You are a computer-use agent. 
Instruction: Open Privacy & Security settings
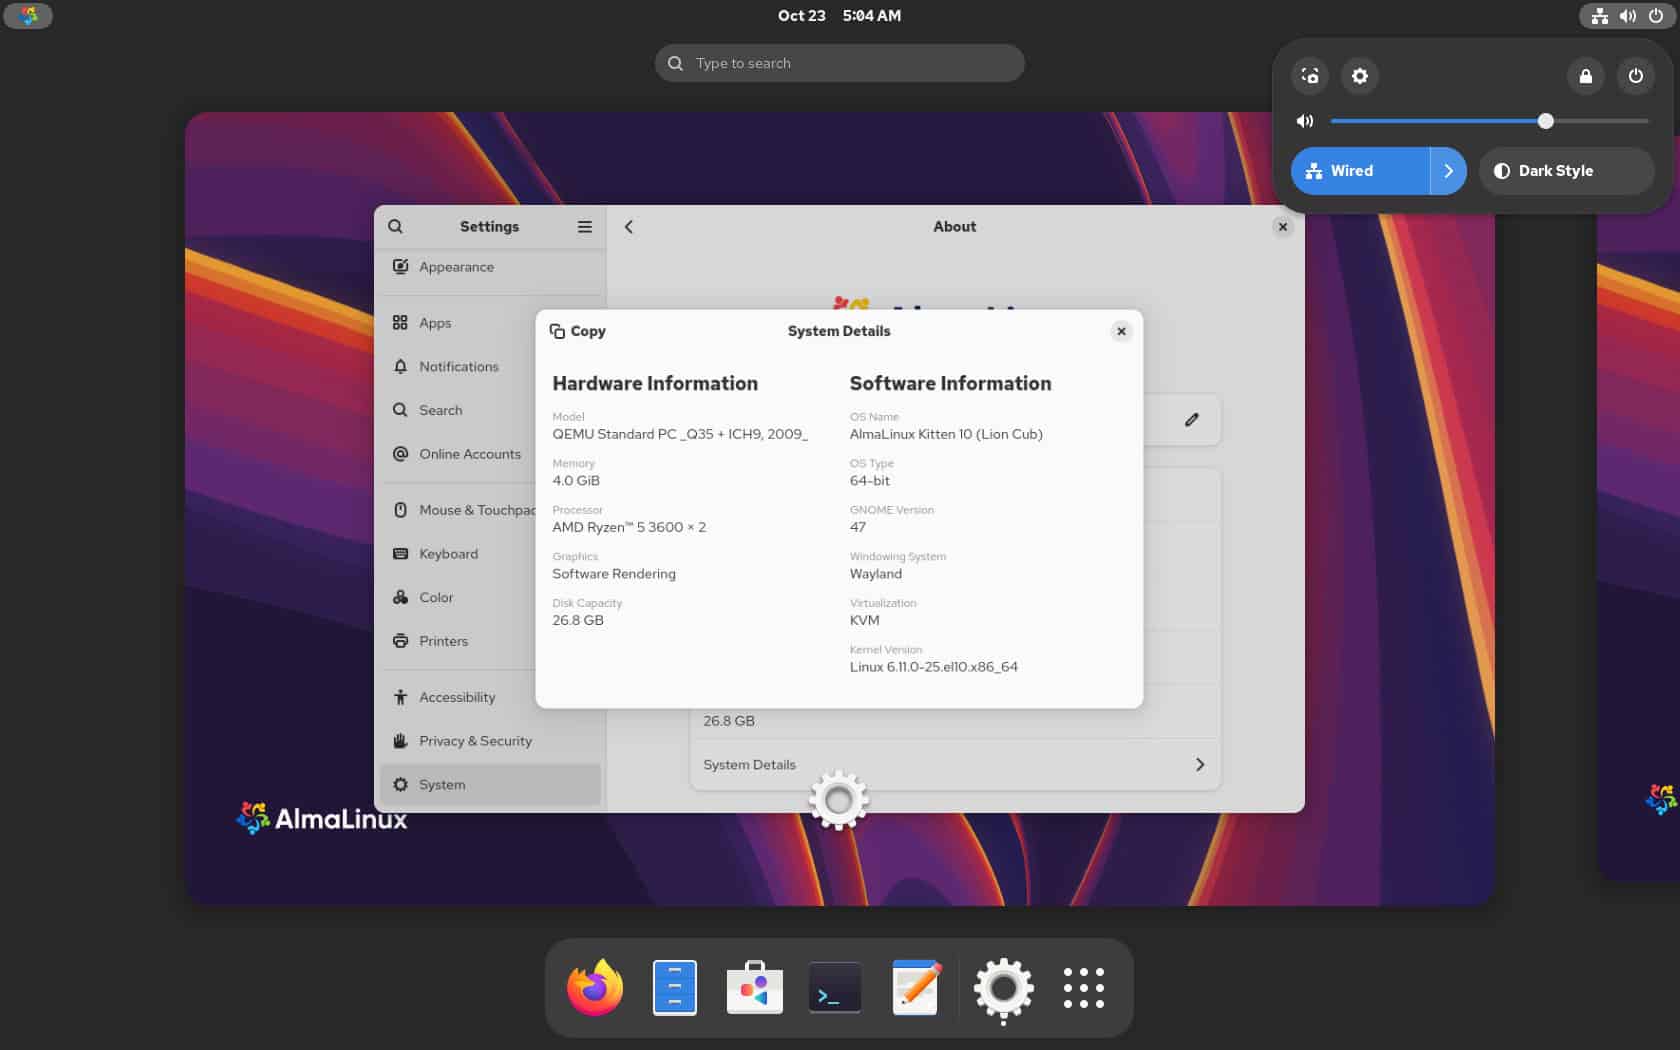tap(475, 741)
